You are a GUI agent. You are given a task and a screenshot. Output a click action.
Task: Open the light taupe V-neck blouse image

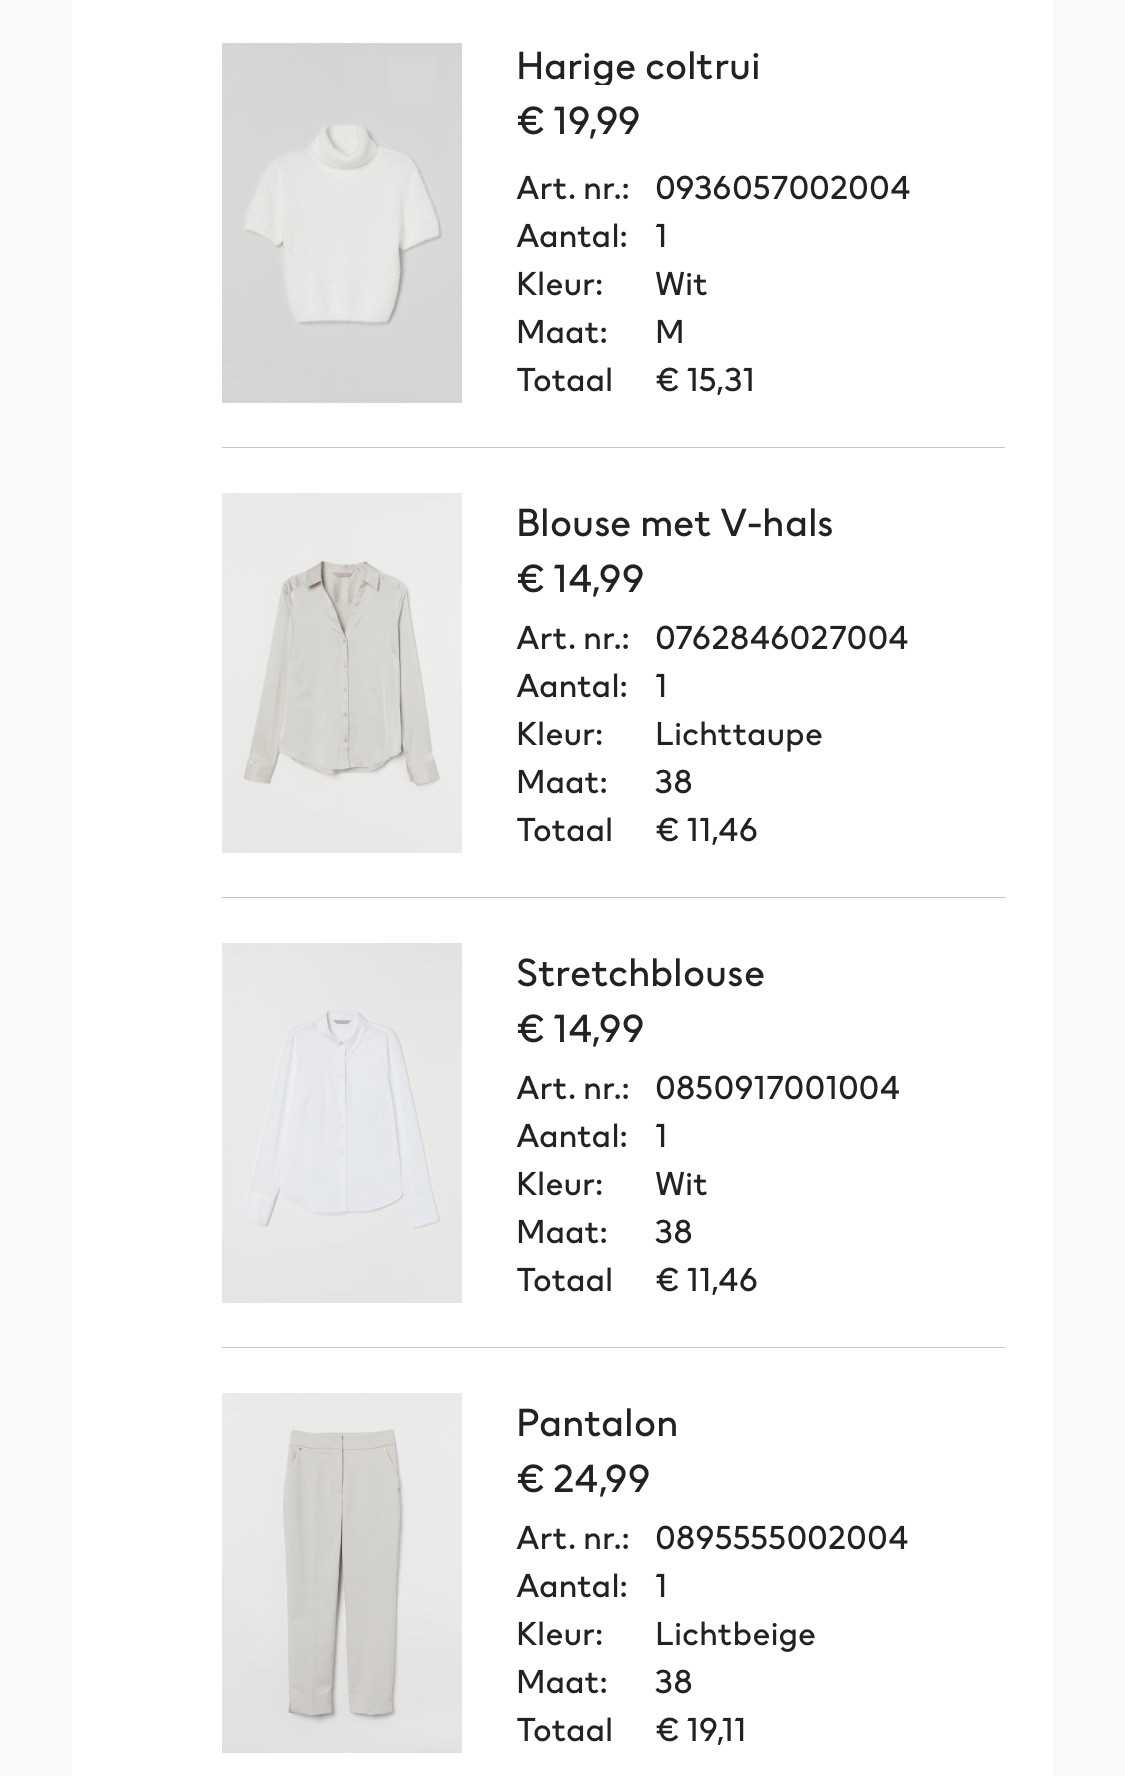[342, 673]
